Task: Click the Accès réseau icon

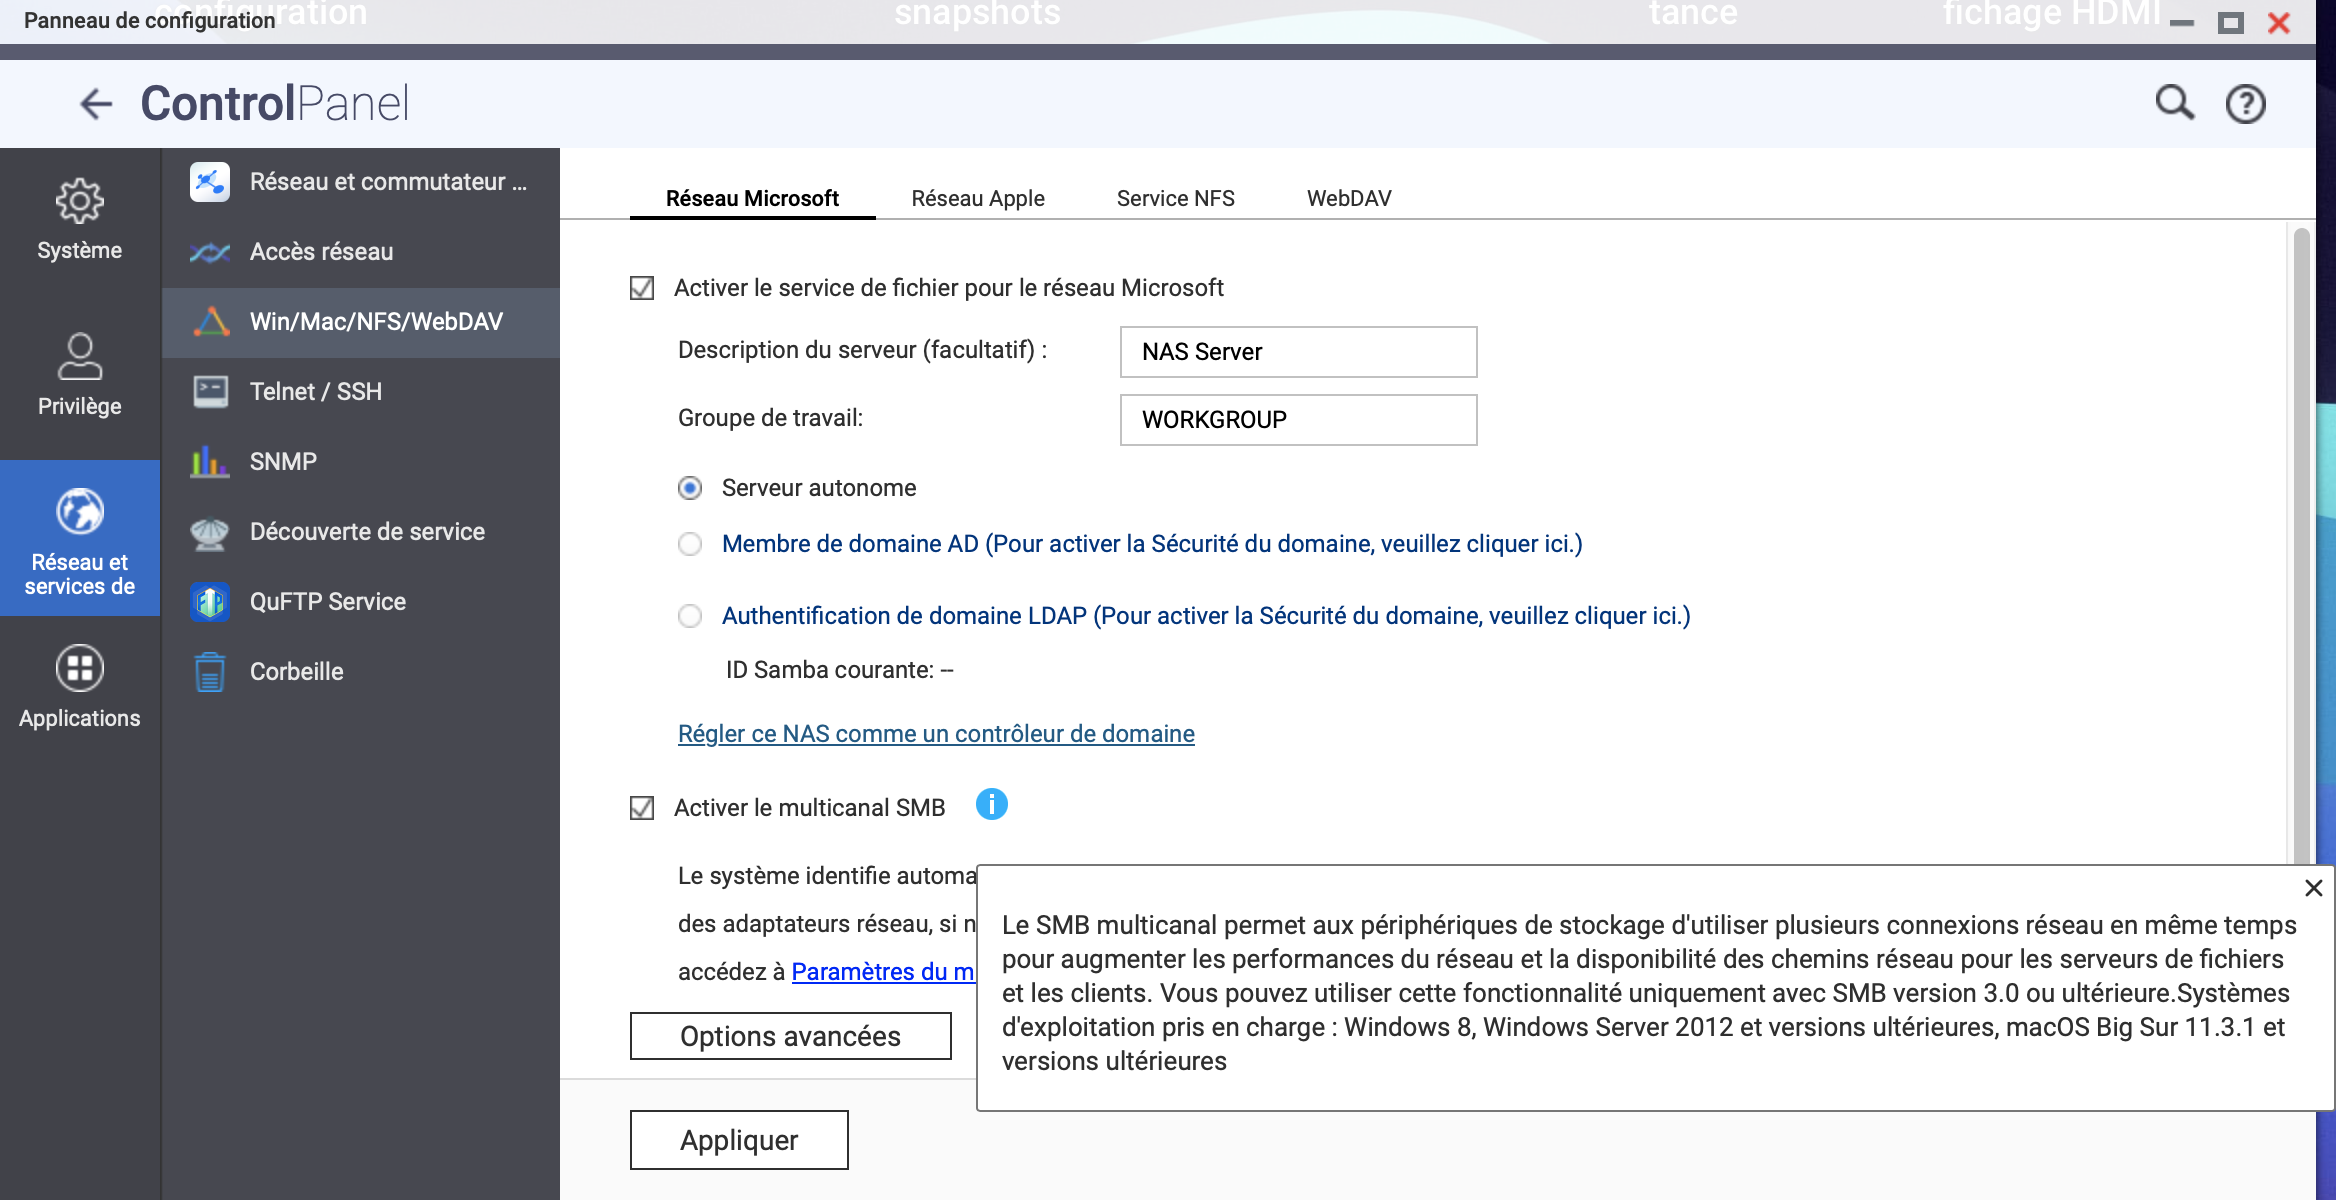Action: point(210,252)
